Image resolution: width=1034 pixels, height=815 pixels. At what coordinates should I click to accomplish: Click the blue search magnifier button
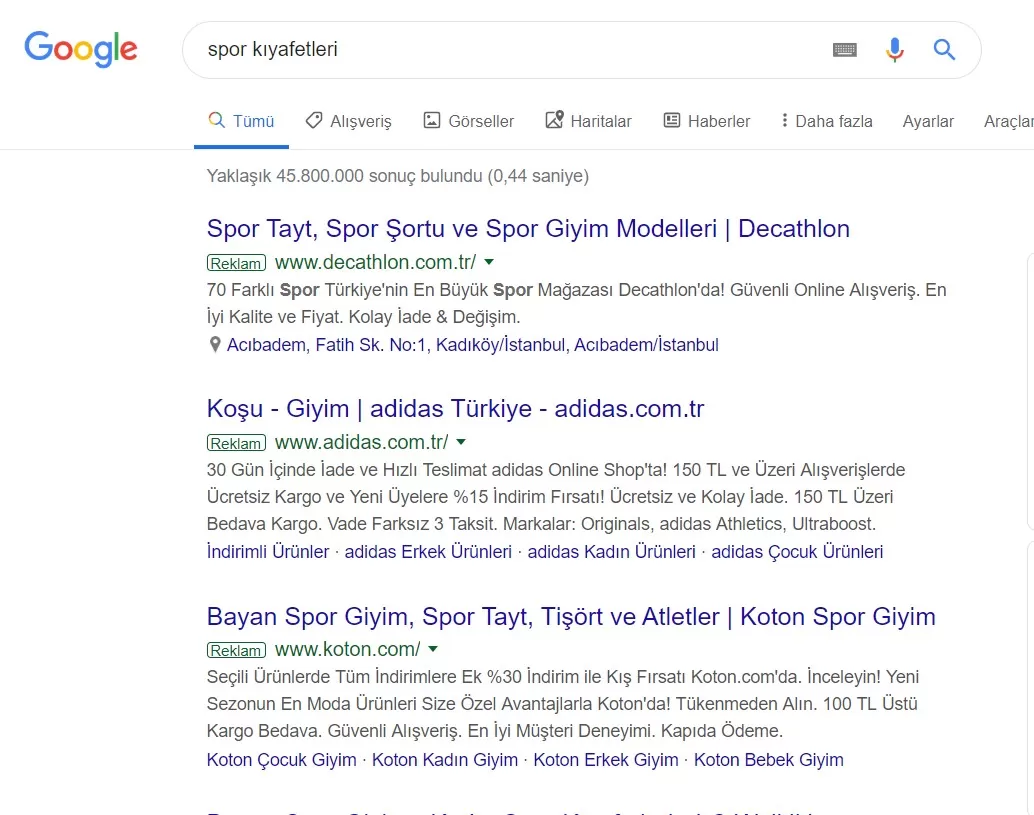(944, 49)
